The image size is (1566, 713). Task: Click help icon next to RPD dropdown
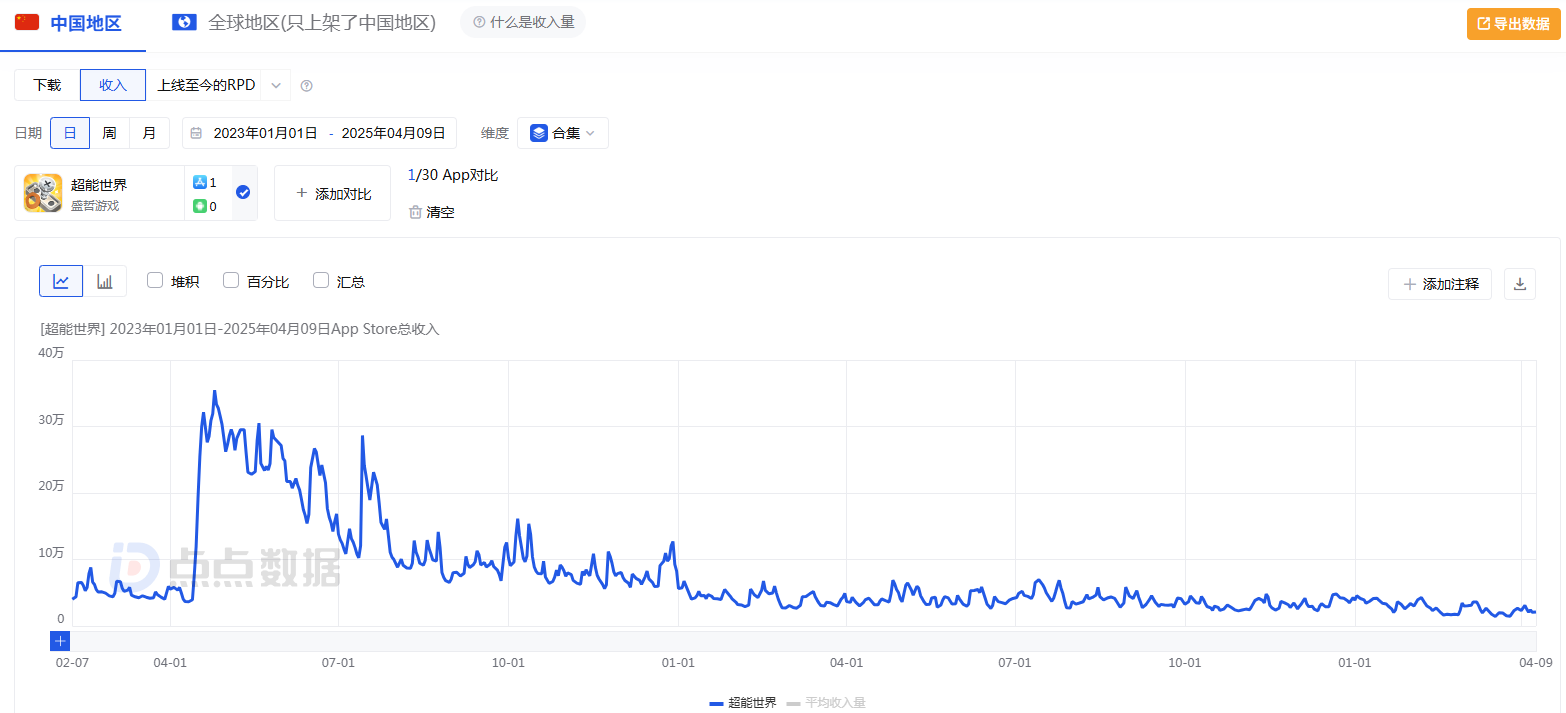[307, 86]
